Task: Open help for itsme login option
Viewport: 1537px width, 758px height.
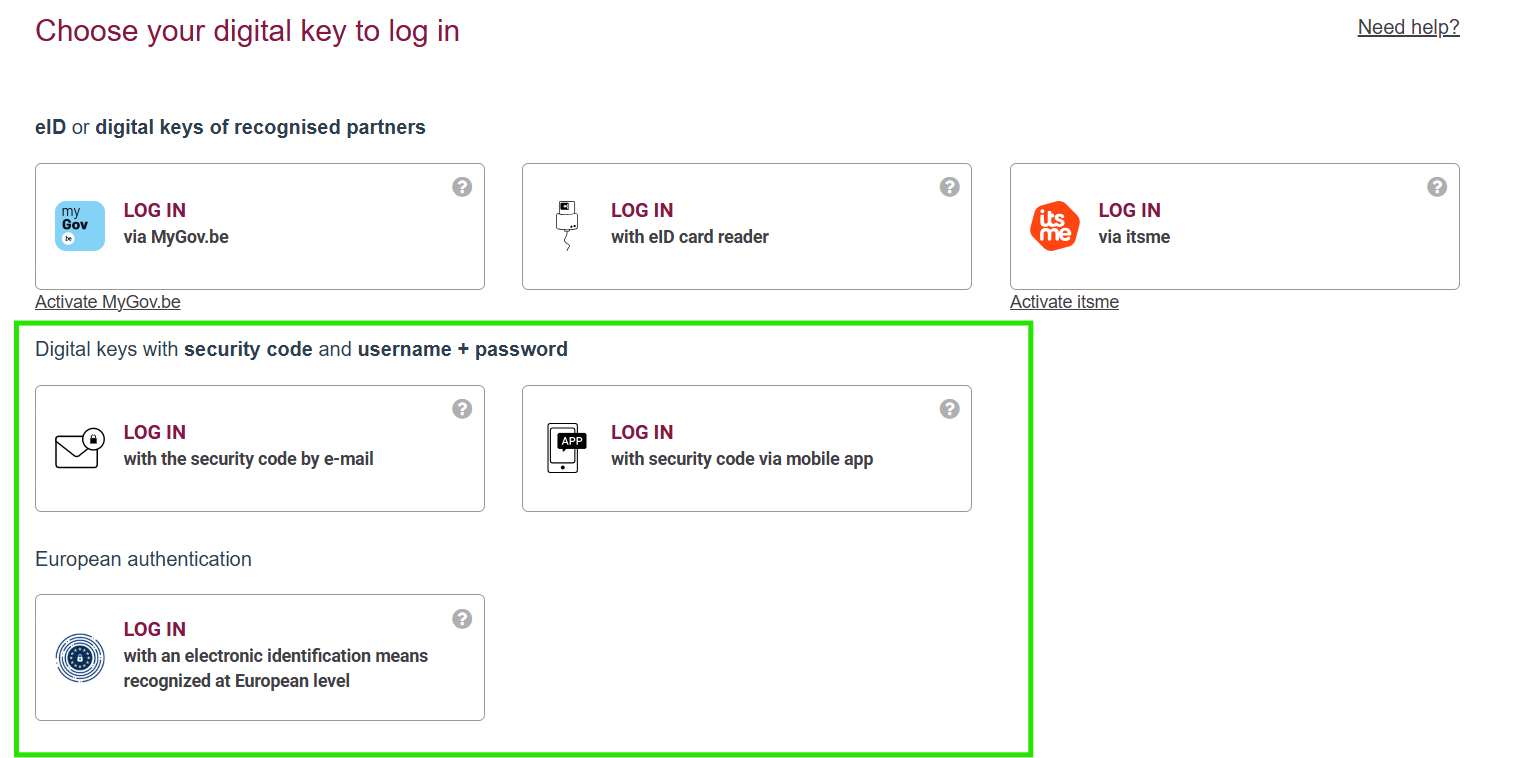Action: 1437,187
